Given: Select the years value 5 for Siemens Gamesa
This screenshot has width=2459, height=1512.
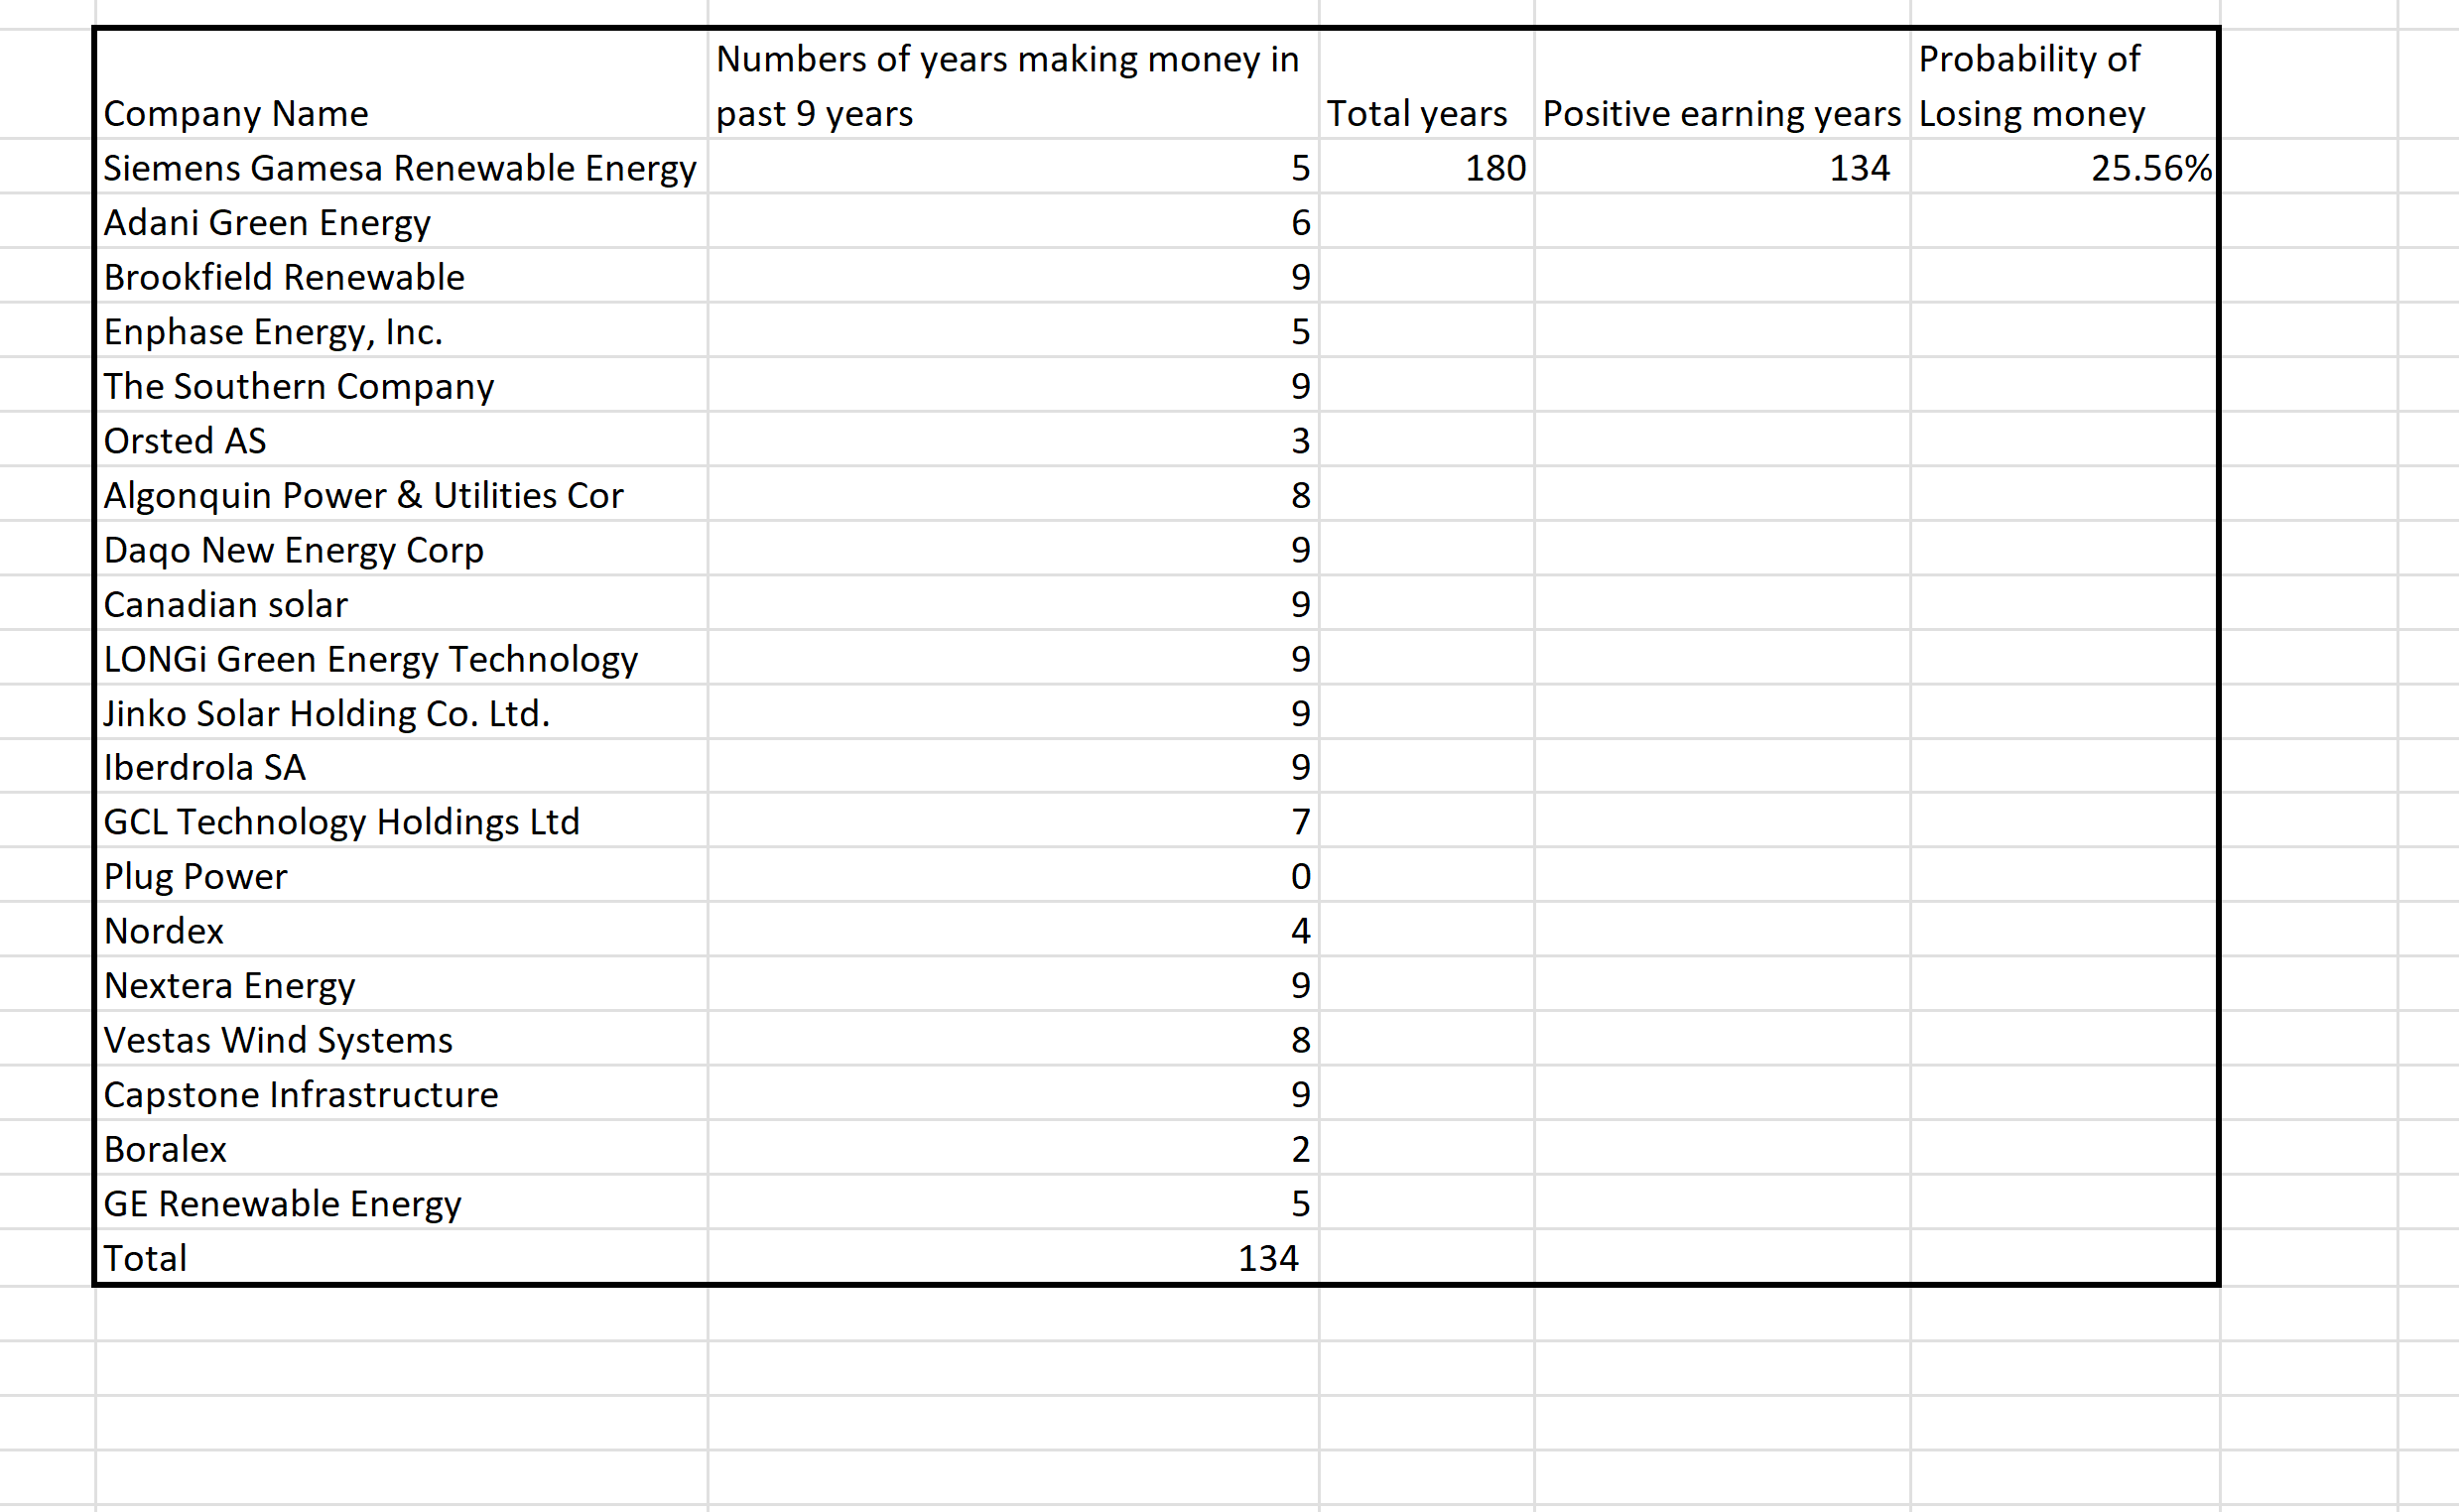Looking at the screenshot, I should [1013, 167].
